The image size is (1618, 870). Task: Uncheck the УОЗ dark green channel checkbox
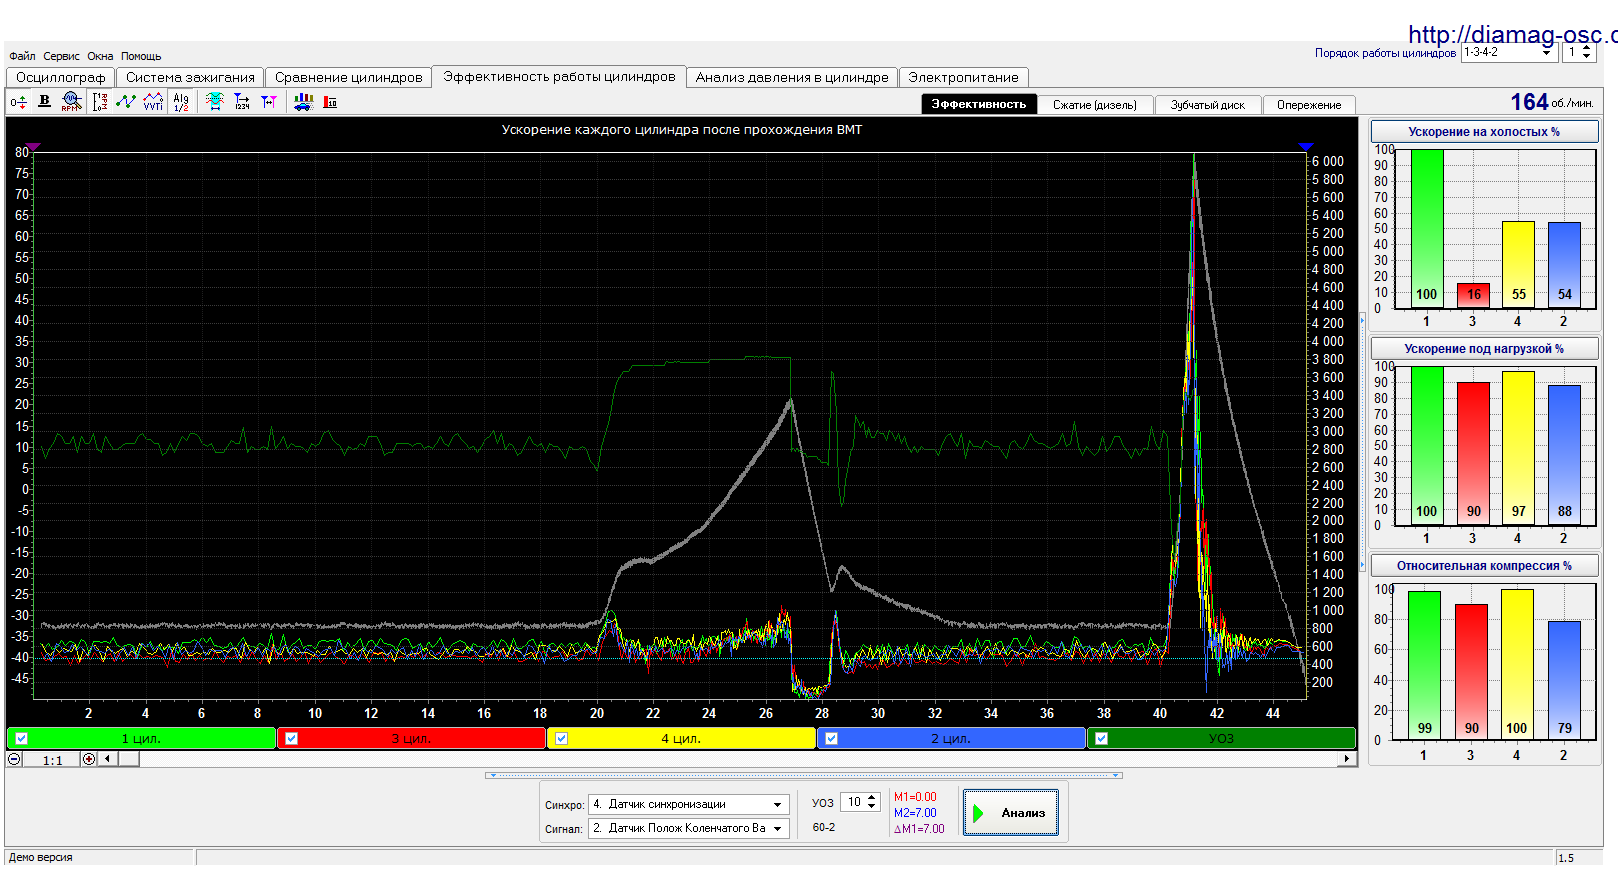(x=1101, y=739)
